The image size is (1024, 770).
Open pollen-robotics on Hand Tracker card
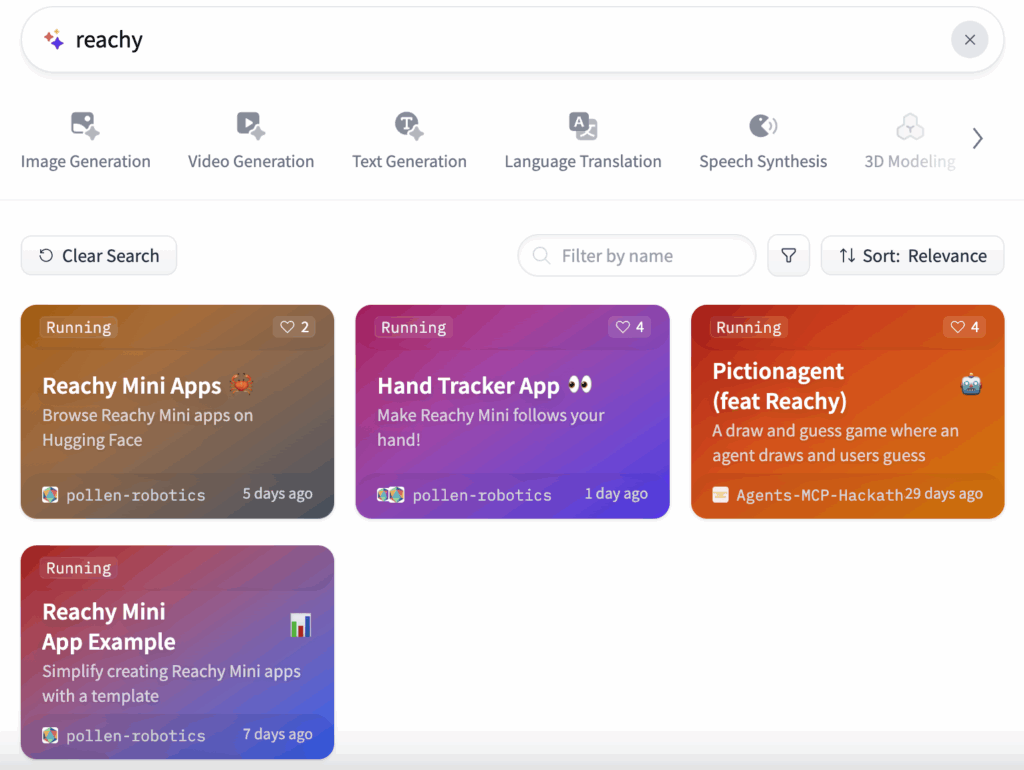coord(482,495)
